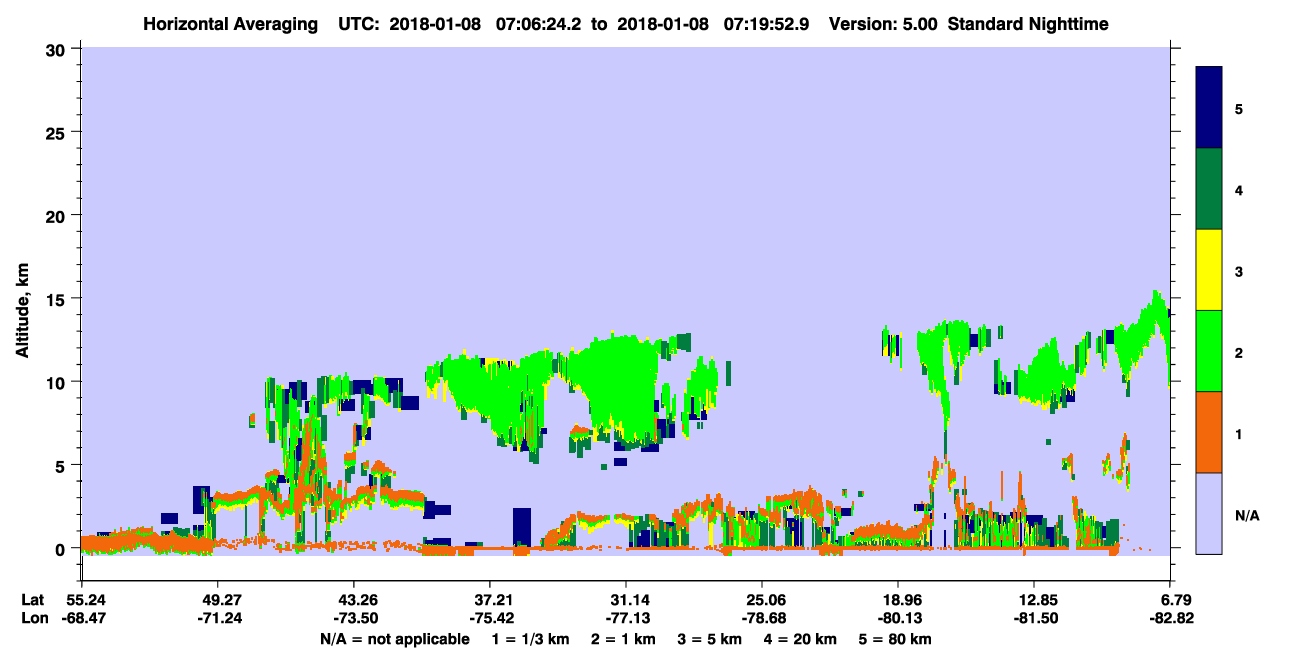Click the y-axis tick label 5
Image resolution: width=1300 pixels, height=667 pixels.
click(63, 466)
